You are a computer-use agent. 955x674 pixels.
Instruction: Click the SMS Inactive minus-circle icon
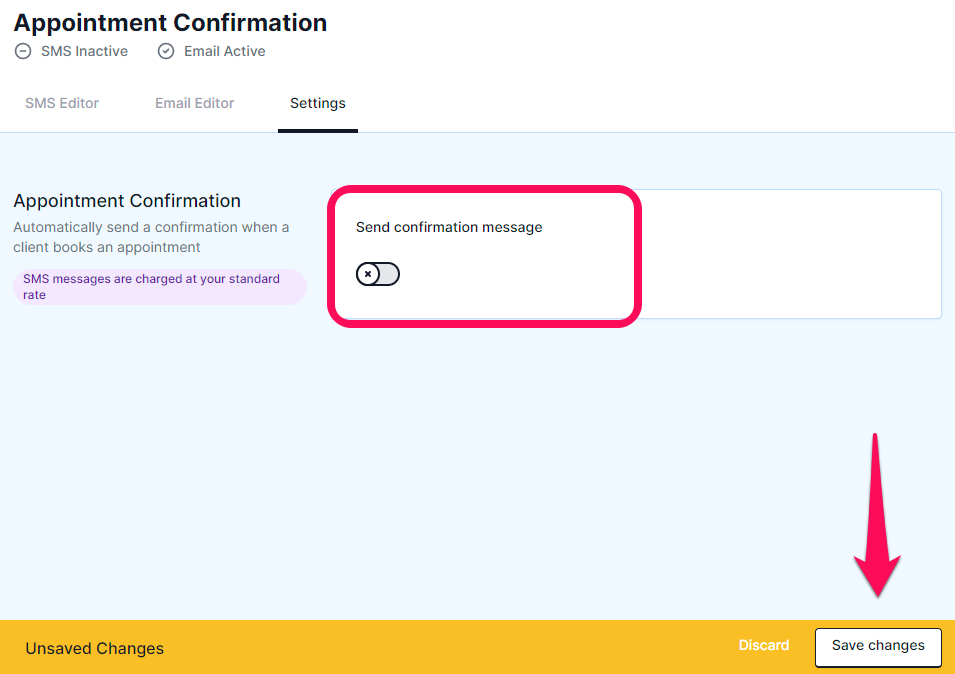click(23, 51)
